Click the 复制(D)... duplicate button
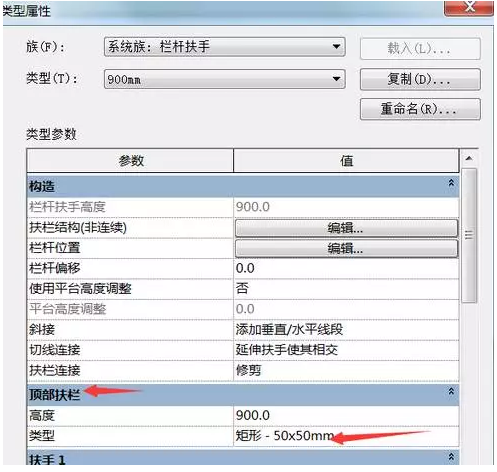 tap(420, 79)
